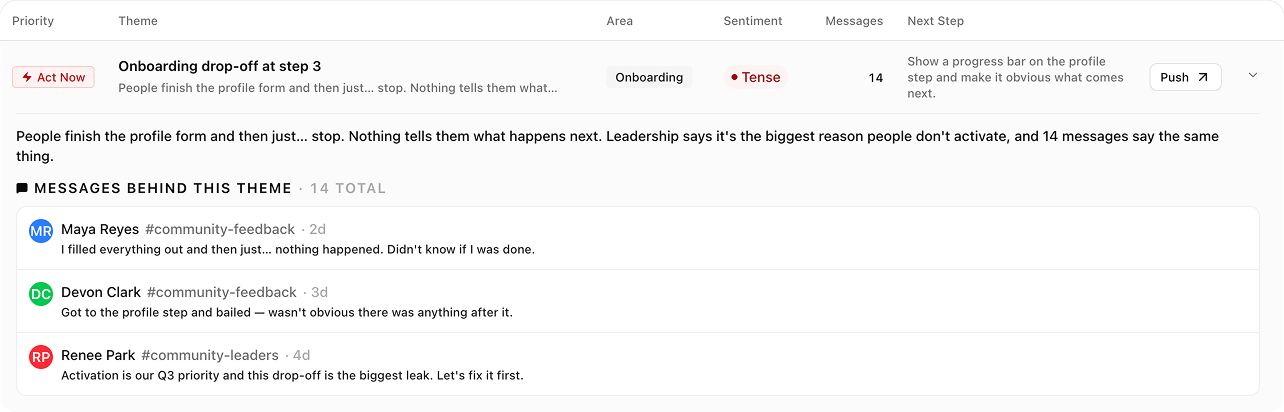
Task: Open Devon Clark's DC avatar
Action: (x=41, y=294)
